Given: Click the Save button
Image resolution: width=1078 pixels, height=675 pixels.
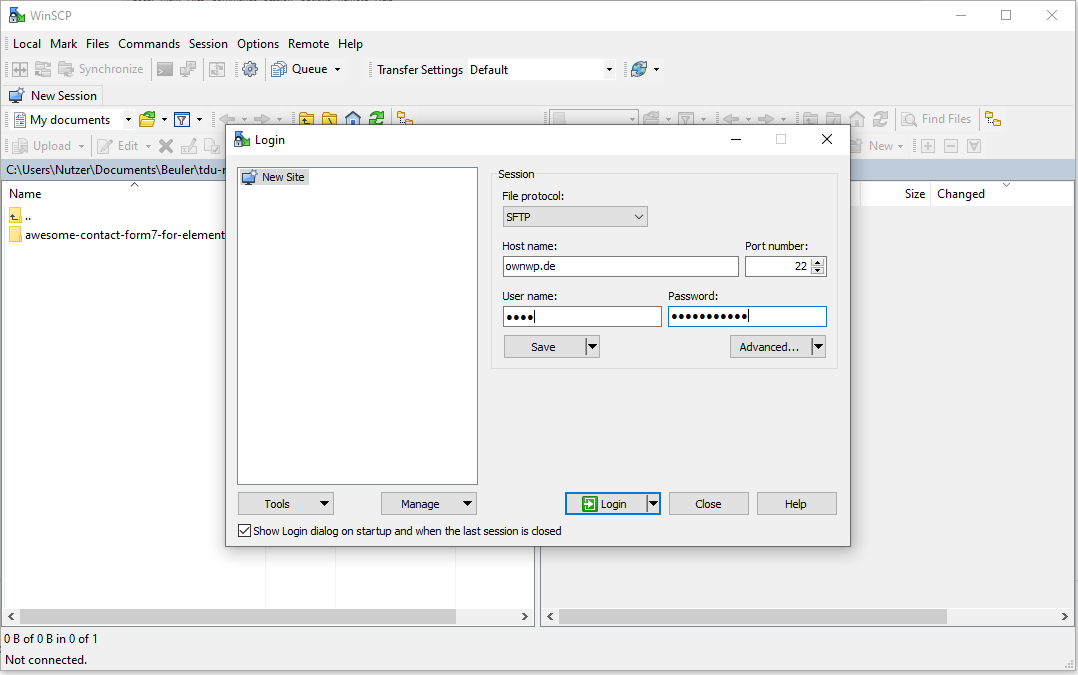Looking at the screenshot, I should point(544,347).
